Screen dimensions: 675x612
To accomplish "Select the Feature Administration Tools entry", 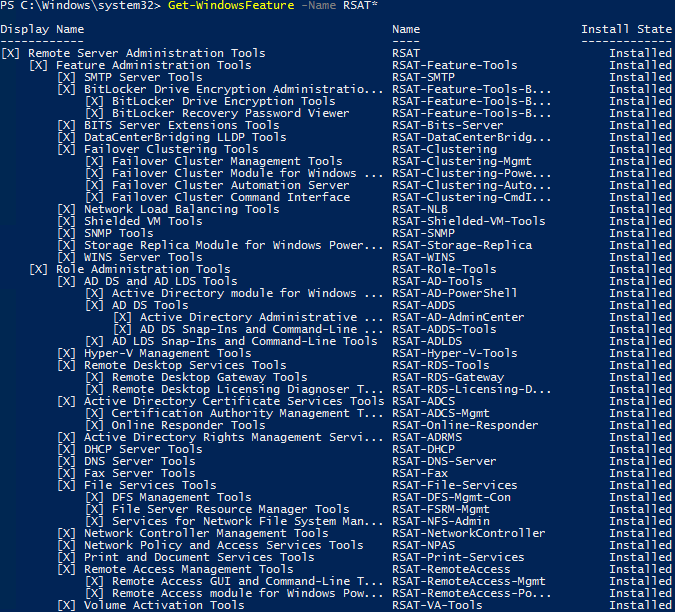I will pyautogui.click(x=154, y=65).
